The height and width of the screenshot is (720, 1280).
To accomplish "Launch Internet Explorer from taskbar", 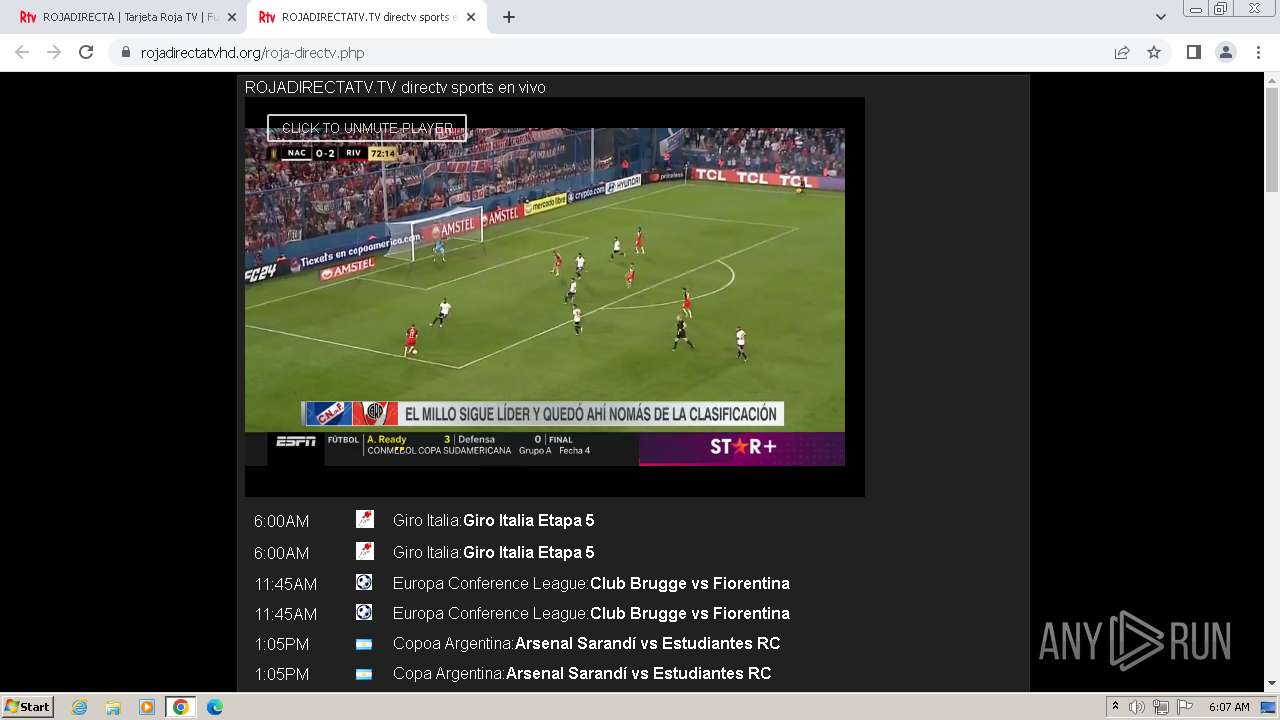I will pyautogui.click(x=80, y=707).
